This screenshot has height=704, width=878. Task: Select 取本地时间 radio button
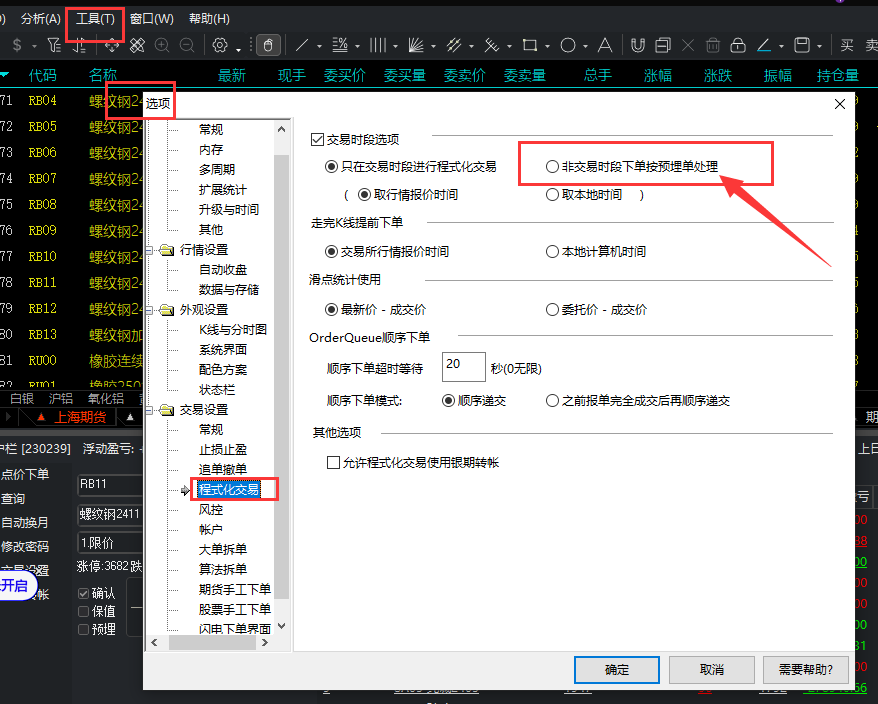(x=552, y=194)
